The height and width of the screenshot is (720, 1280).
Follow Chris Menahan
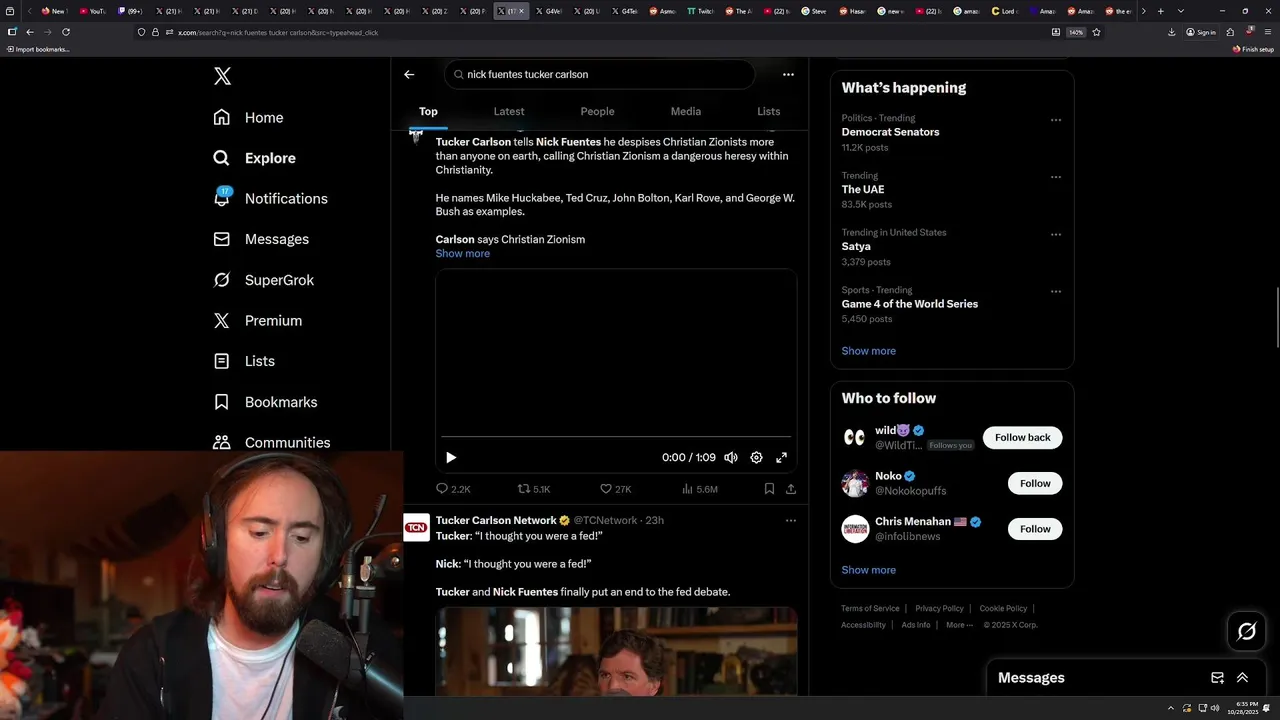pos(1035,529)
